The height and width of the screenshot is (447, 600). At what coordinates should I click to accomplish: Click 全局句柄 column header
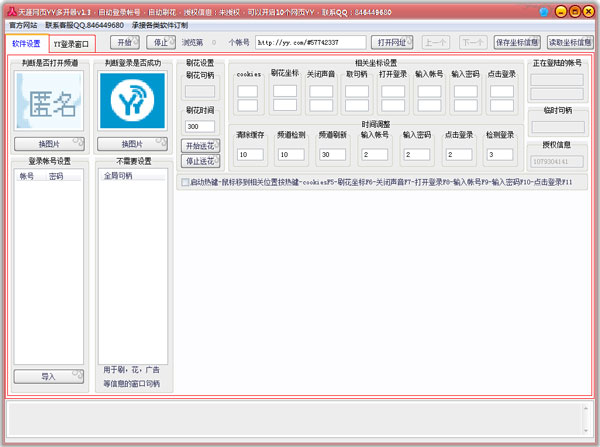point(118,176)
